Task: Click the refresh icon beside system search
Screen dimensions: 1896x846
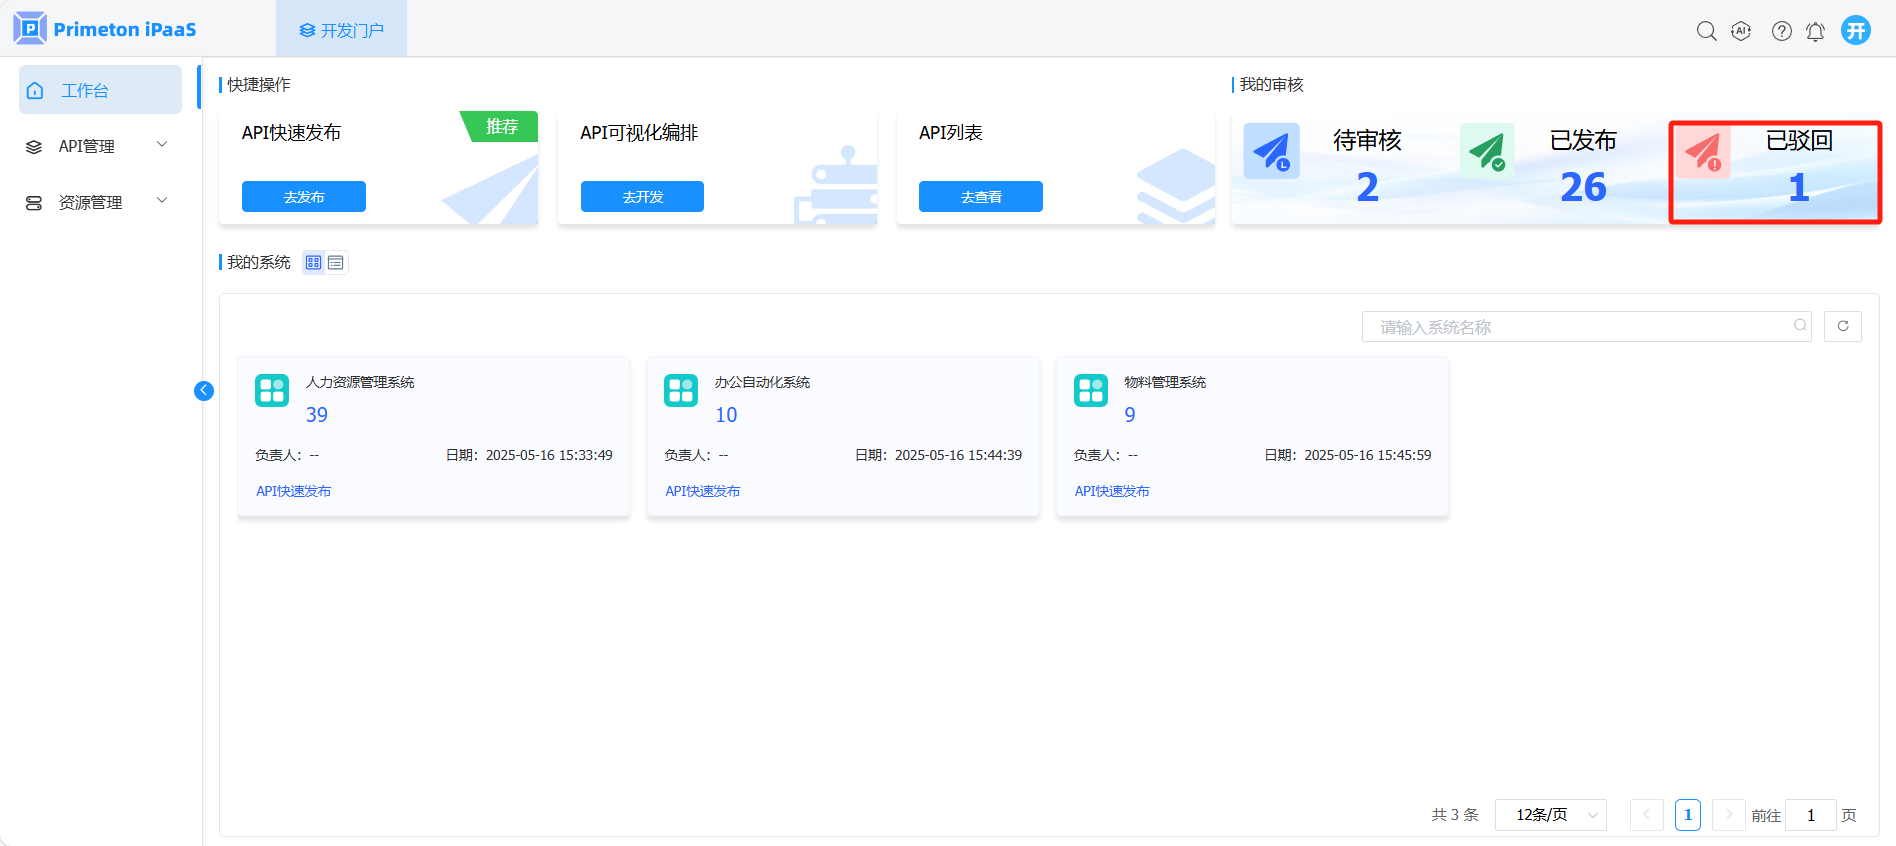Action: pos(1842,326)
